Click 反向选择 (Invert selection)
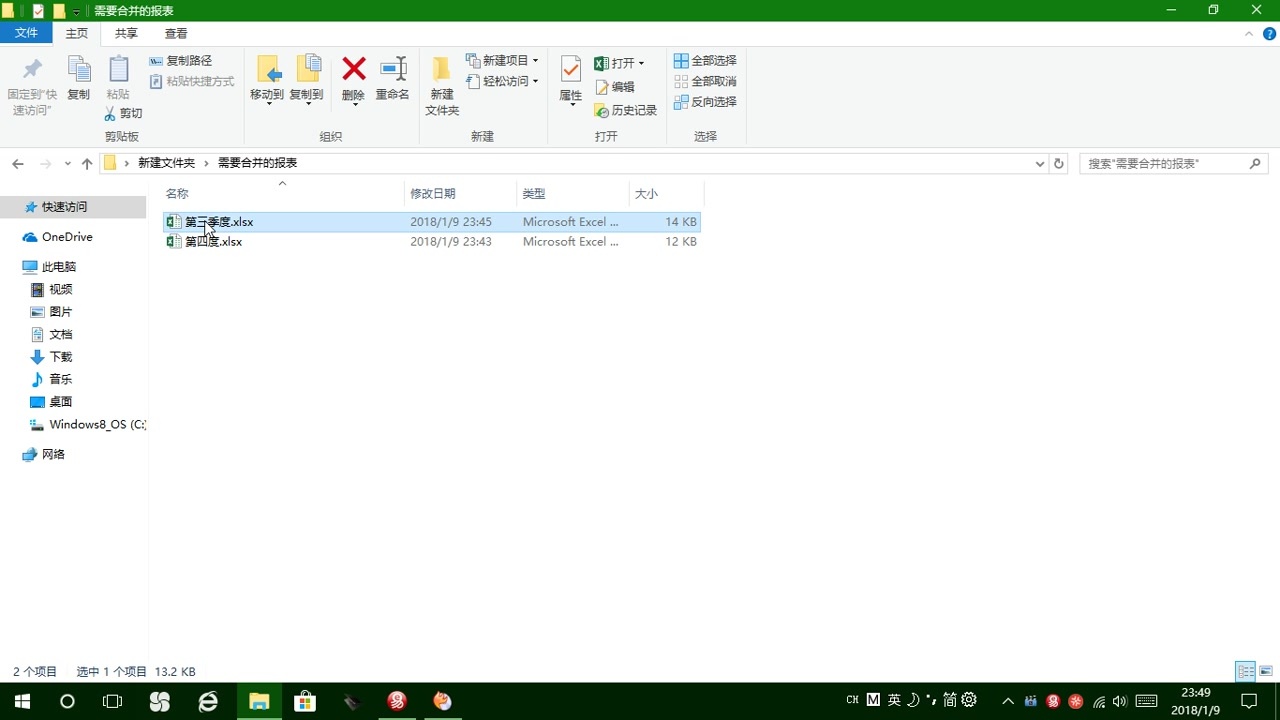Screen dimensions: 1280x720 pyautogui.click(x=705, y=102)
